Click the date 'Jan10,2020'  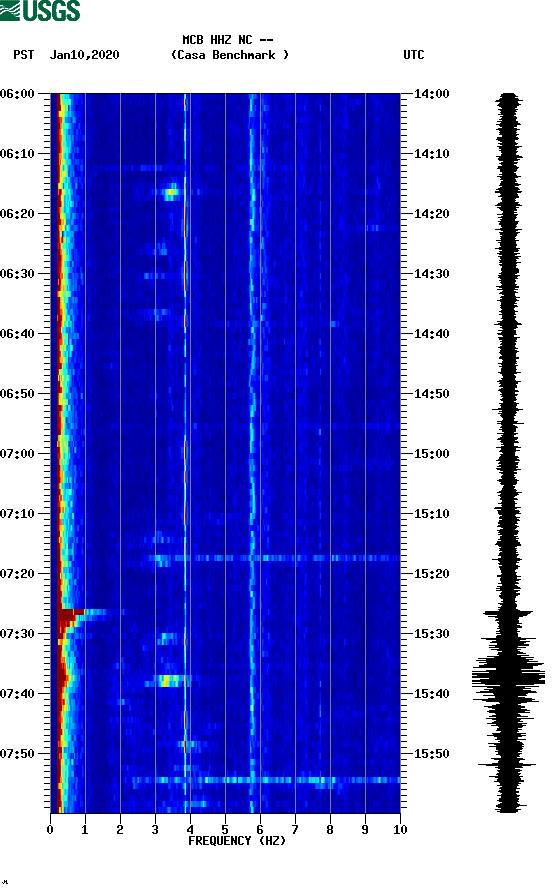click(84, 55)
